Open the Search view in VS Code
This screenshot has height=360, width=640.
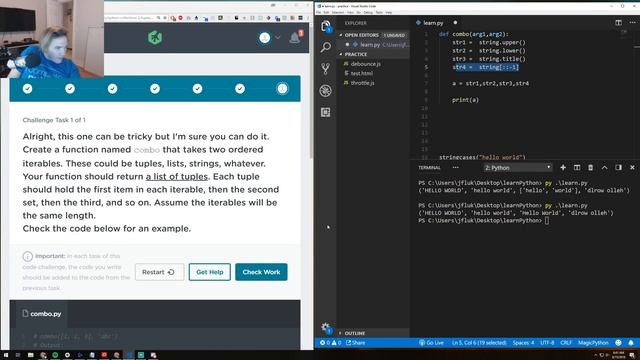325,47
